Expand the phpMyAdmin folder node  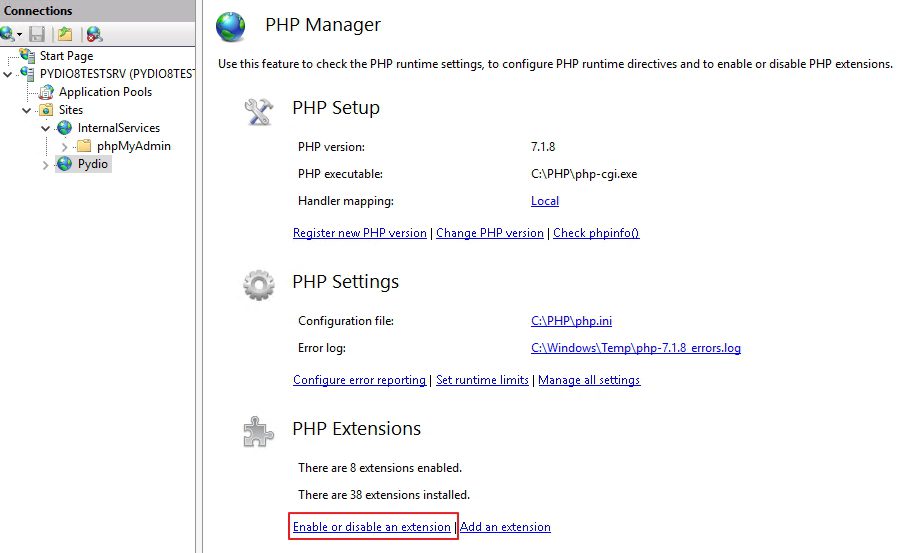pos(64,147)
